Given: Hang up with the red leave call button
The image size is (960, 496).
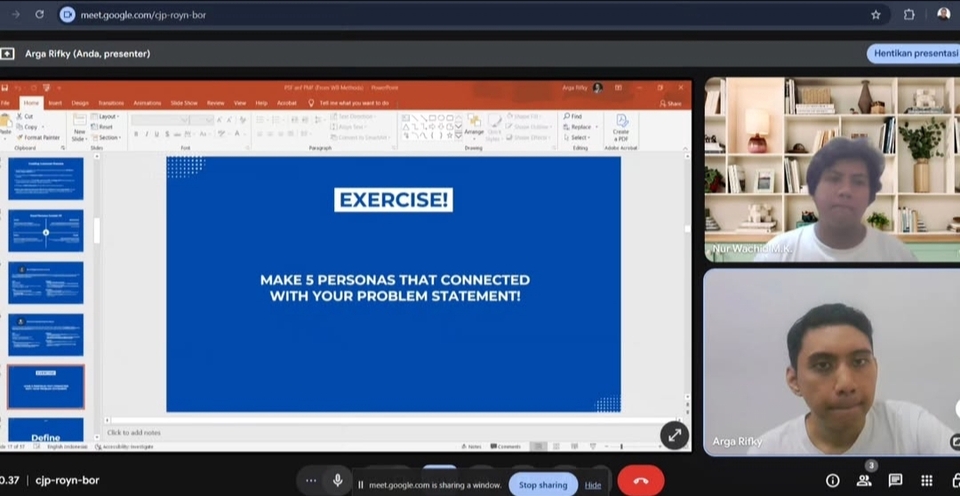Looking at the screenshot, I should pyautogui.click(x=640, y=481).
